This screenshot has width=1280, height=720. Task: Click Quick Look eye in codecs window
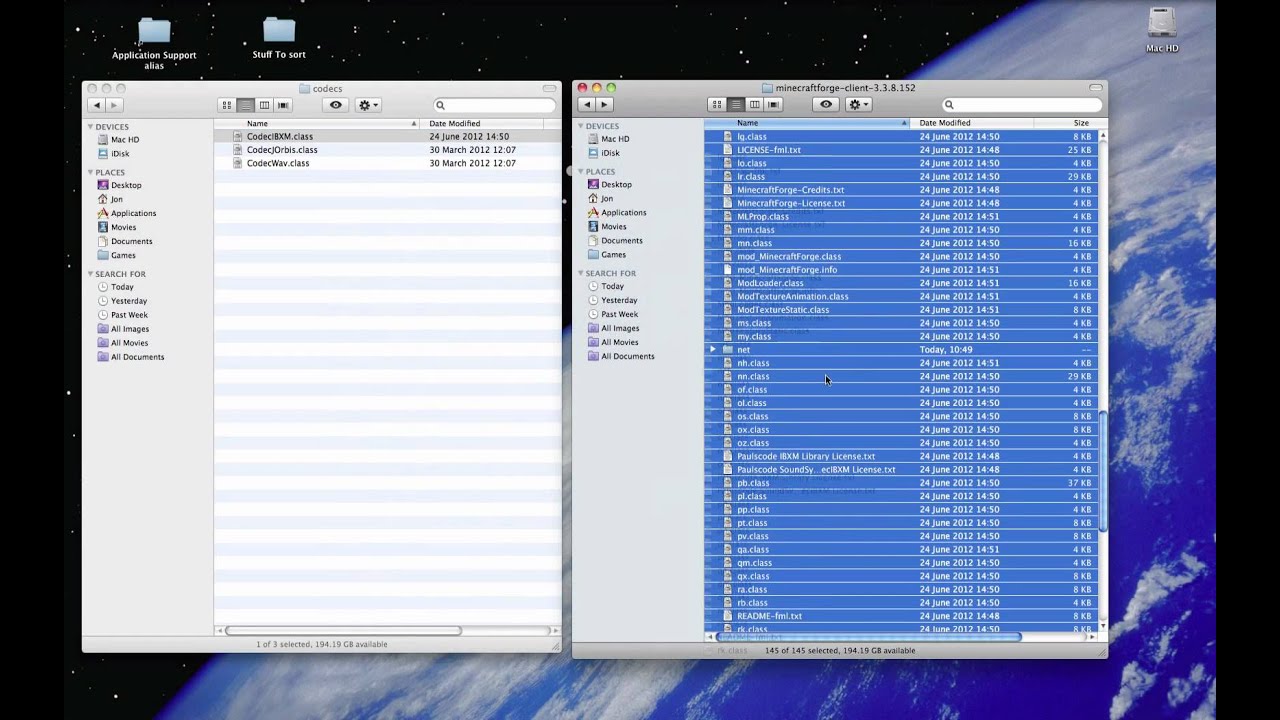pyautogui.click(x=335, y=105)
